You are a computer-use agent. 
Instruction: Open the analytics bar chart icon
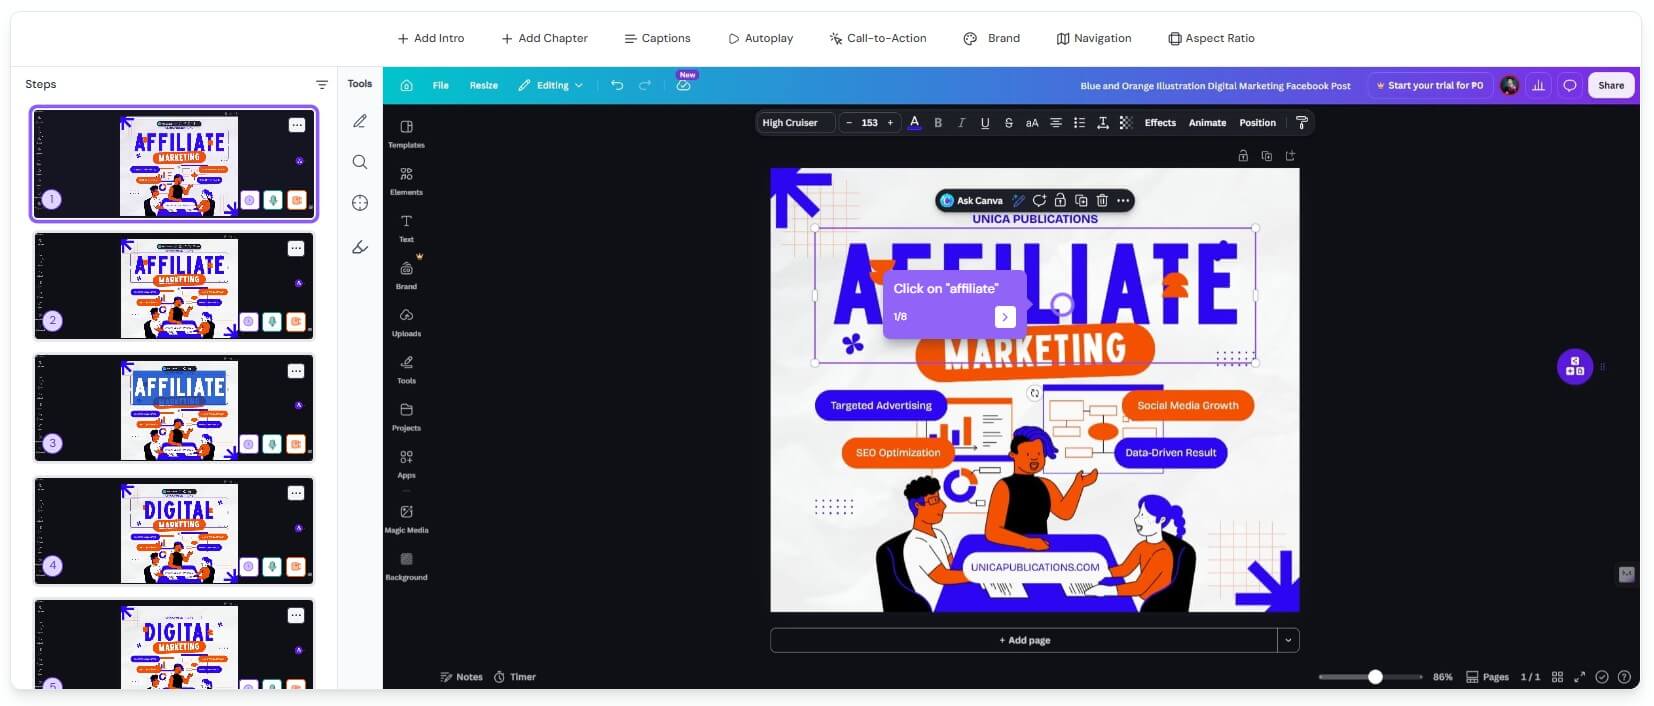click(1539, 85)
